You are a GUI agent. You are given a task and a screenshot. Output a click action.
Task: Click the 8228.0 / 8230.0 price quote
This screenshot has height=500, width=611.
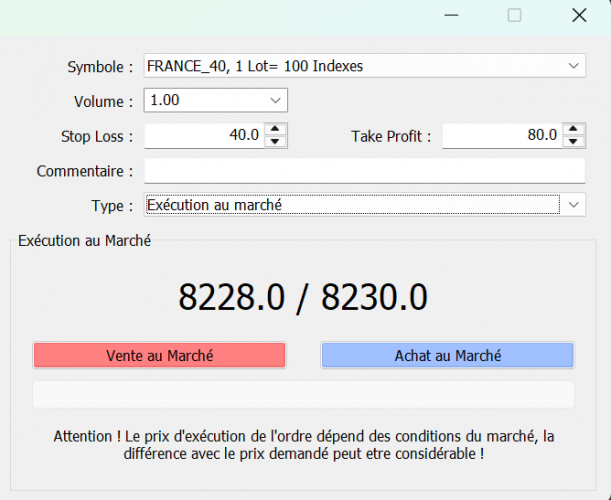[303, 297]
